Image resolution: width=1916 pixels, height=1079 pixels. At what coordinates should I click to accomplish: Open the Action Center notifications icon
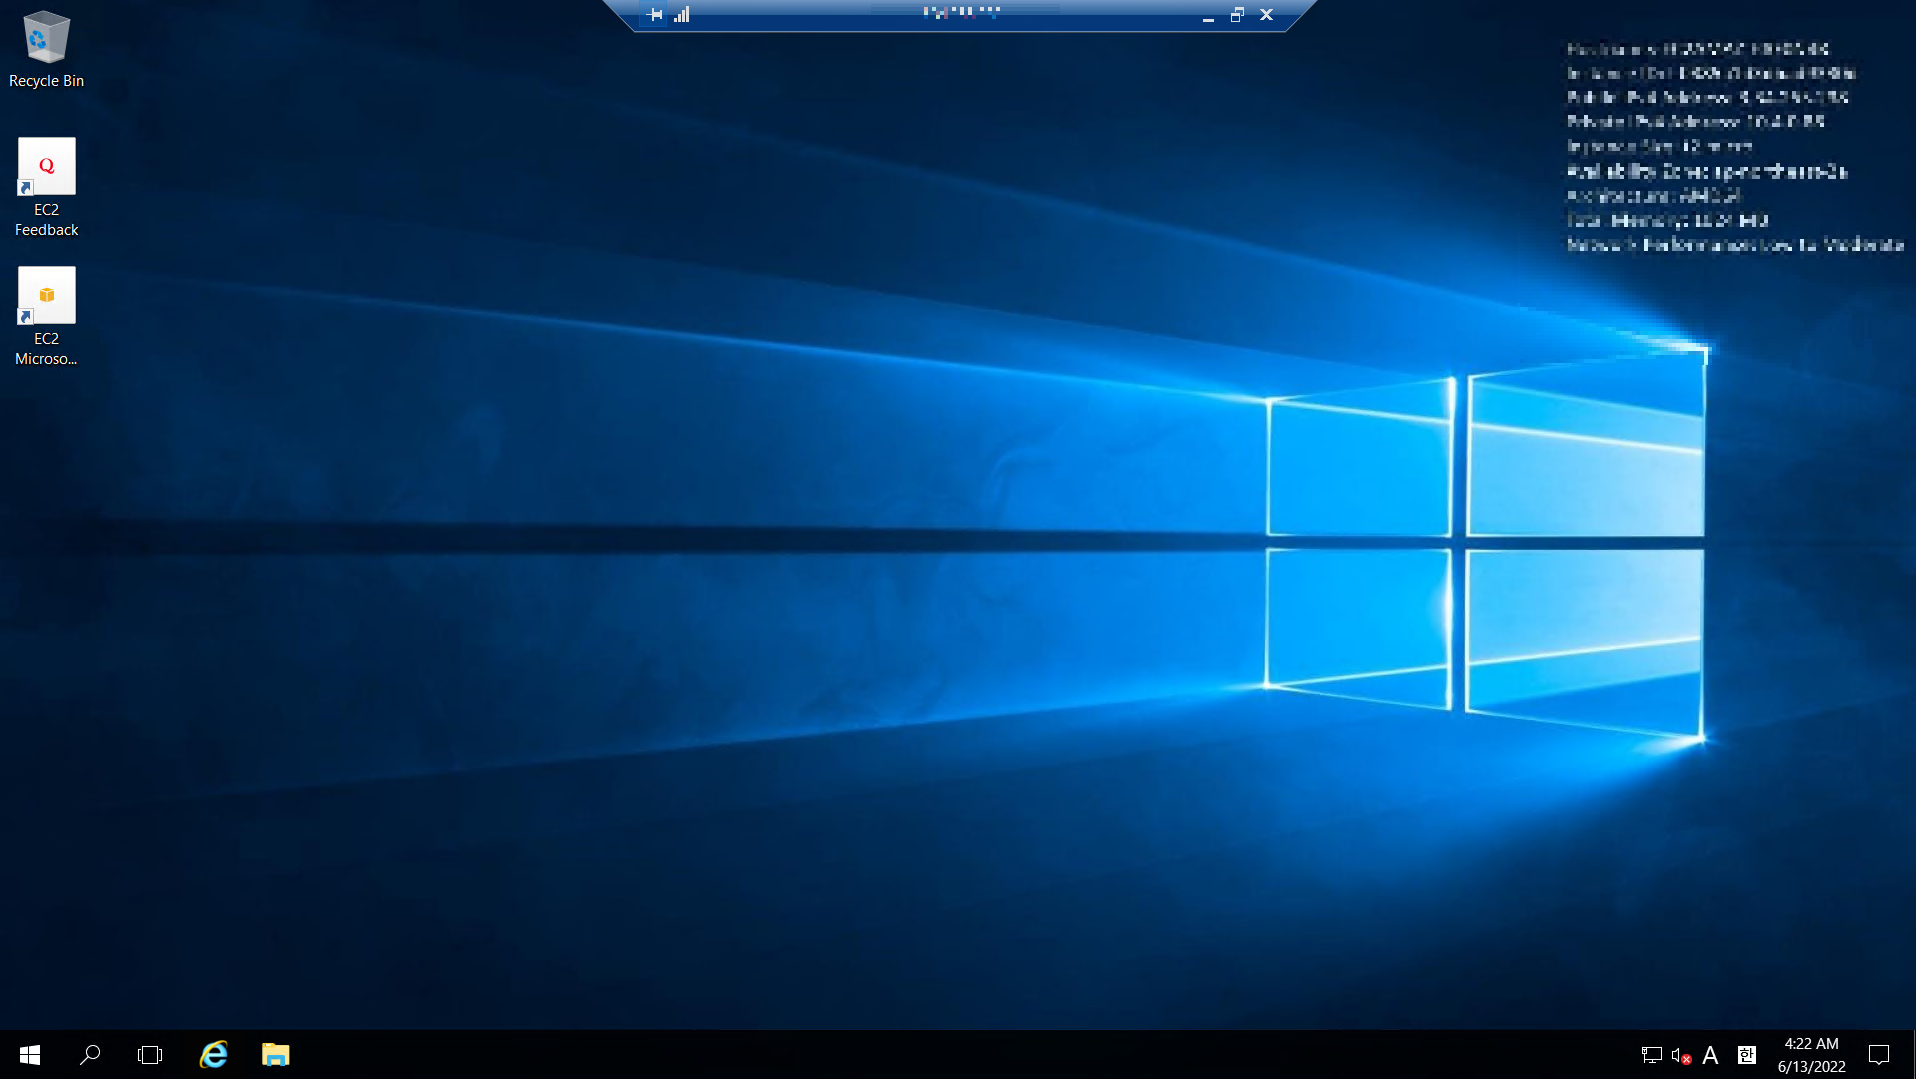coord(1879,1055)
